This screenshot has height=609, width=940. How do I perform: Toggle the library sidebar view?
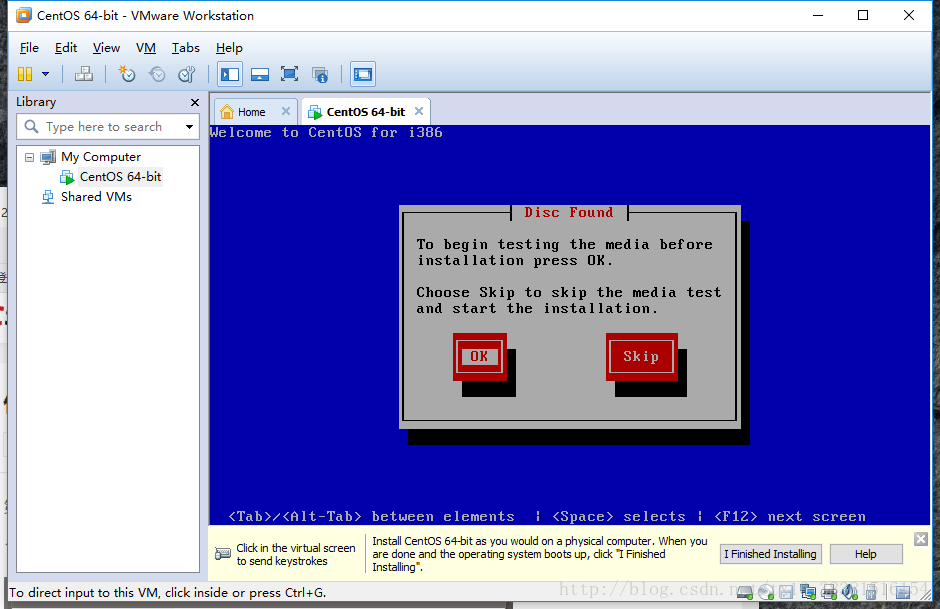click(x=230, y=74)
